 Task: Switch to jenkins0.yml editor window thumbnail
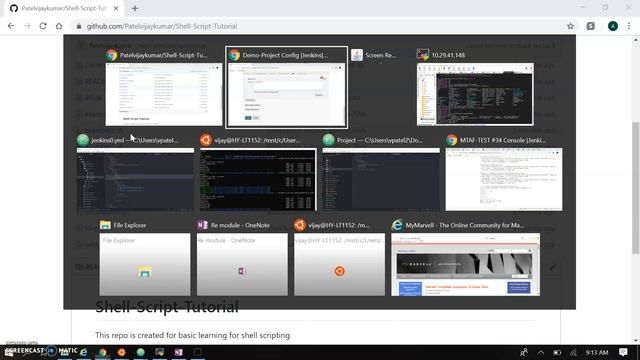135,179
